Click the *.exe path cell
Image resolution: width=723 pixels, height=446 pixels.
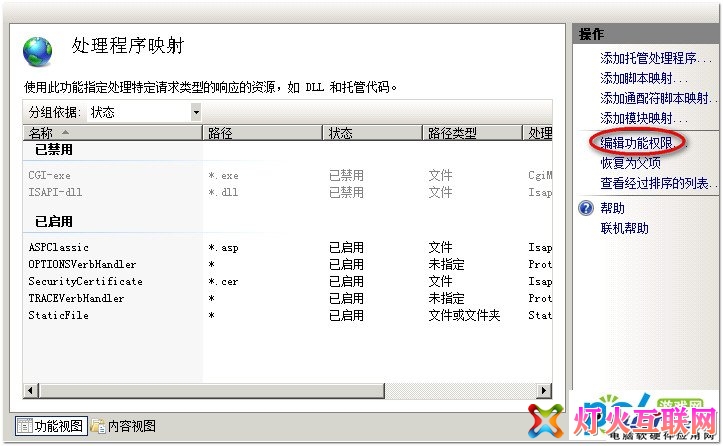click(x=223, y=176)
